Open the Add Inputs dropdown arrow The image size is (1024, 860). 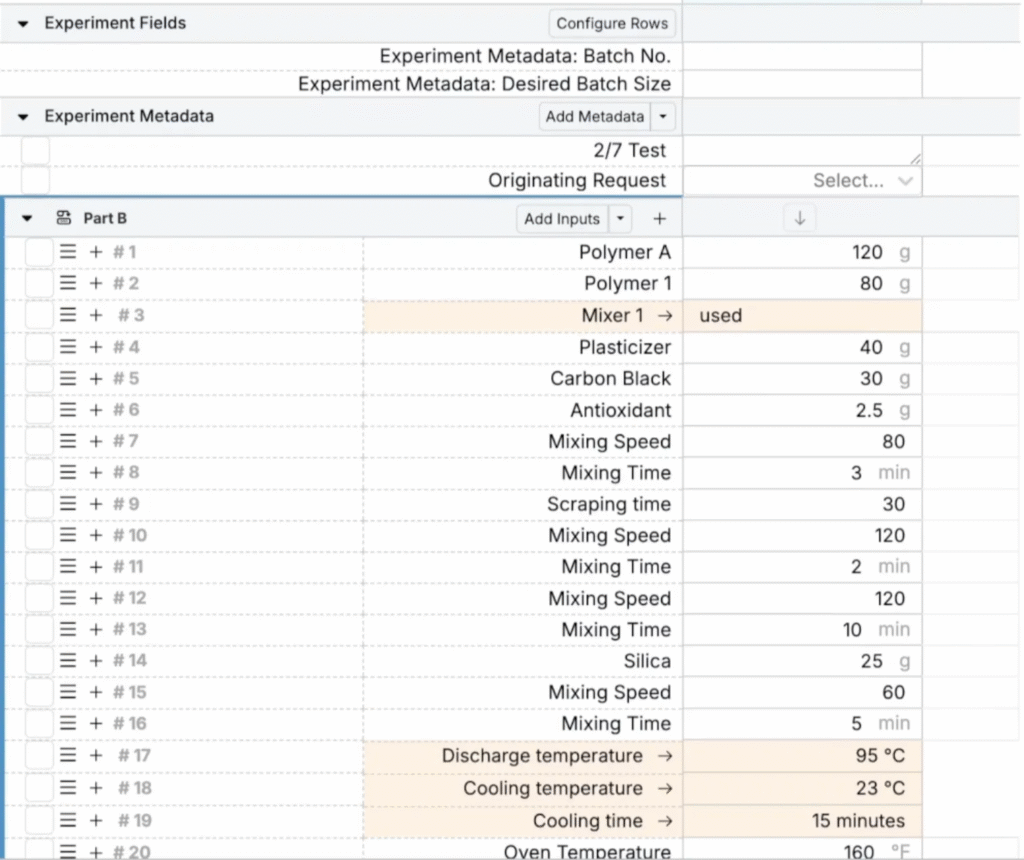click(x=621, y=219)
